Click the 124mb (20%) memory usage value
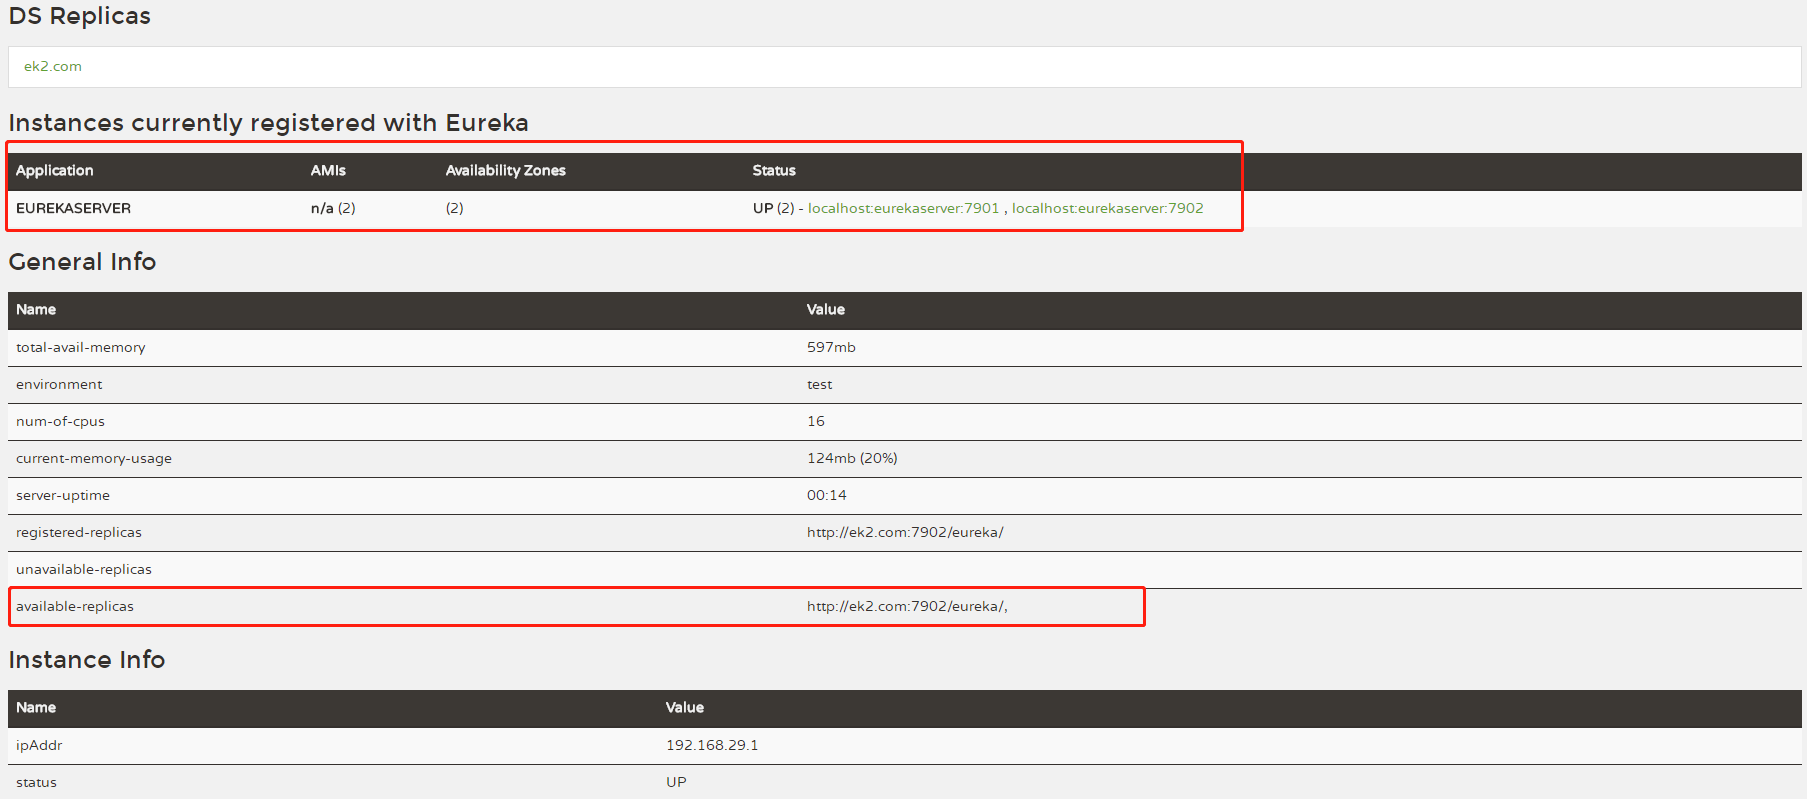 tap(852, 458)
